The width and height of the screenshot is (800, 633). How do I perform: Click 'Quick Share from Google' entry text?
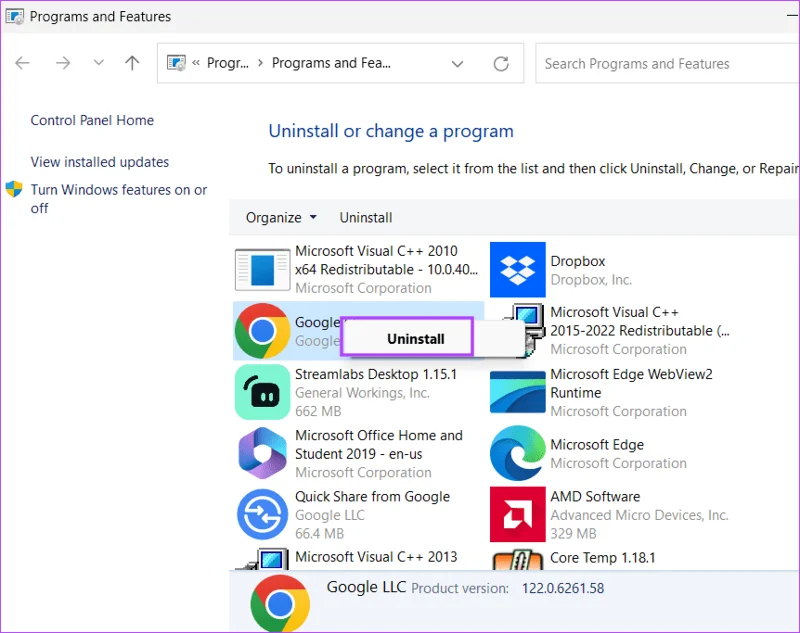point(372,497)
